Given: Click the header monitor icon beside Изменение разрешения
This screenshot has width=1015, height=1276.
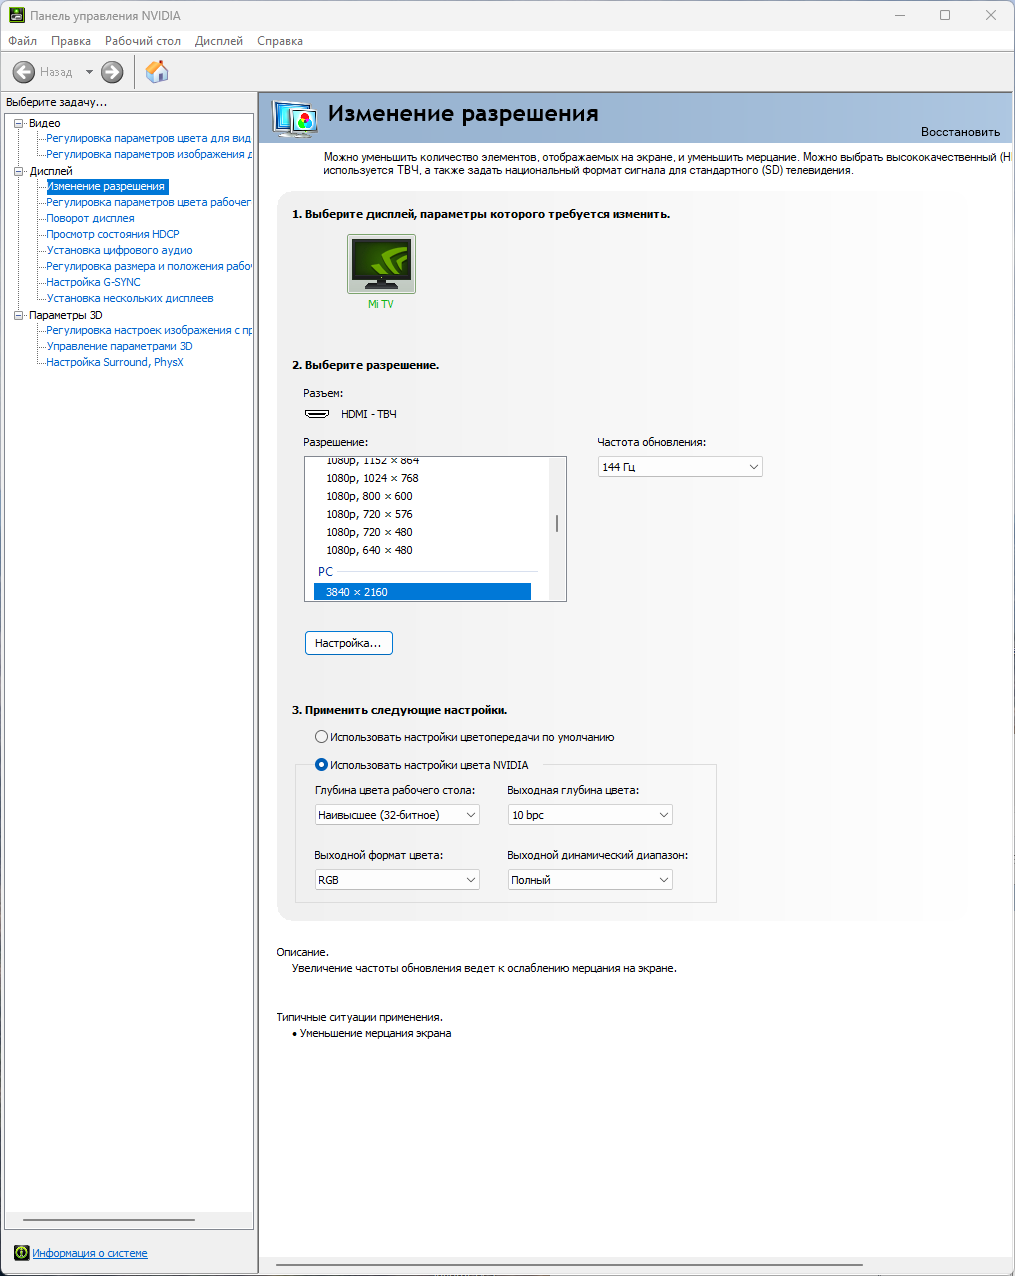Looking at the screenshot, I should [295, 119].
